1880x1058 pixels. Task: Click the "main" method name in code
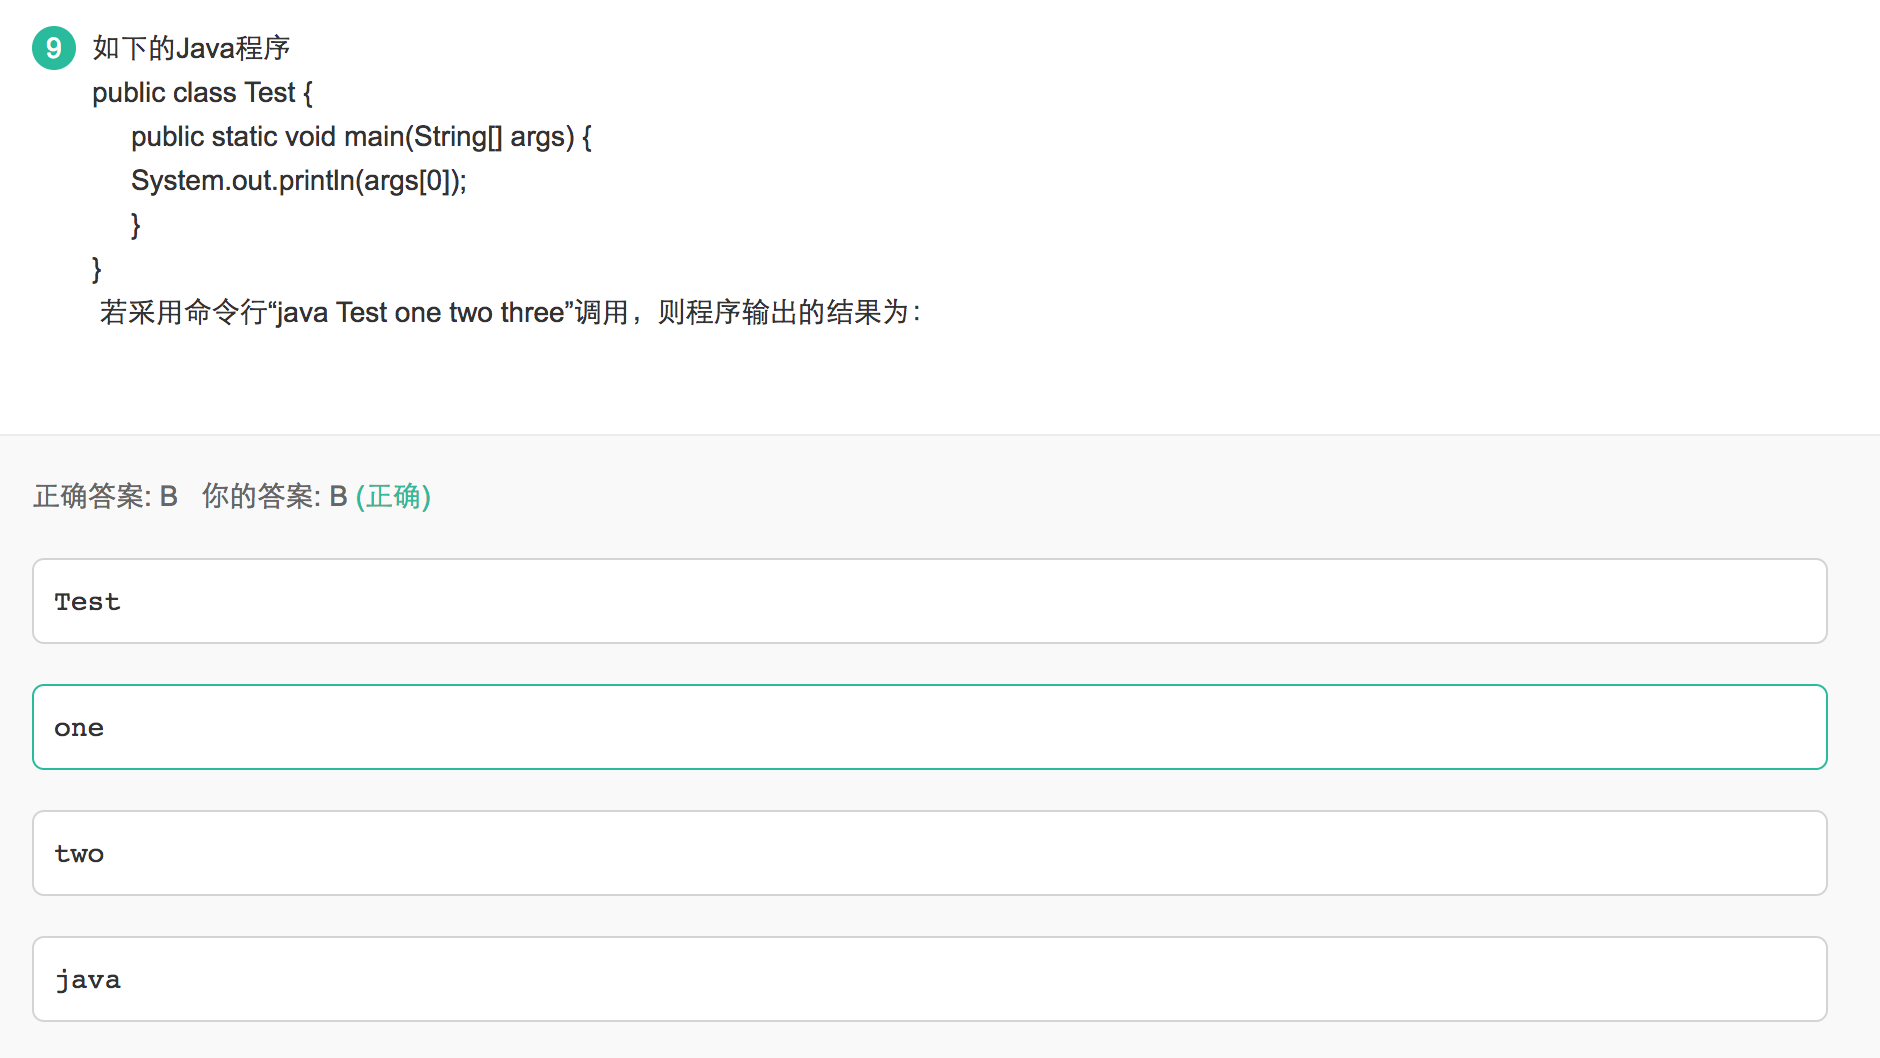click(x=374, y=137)
